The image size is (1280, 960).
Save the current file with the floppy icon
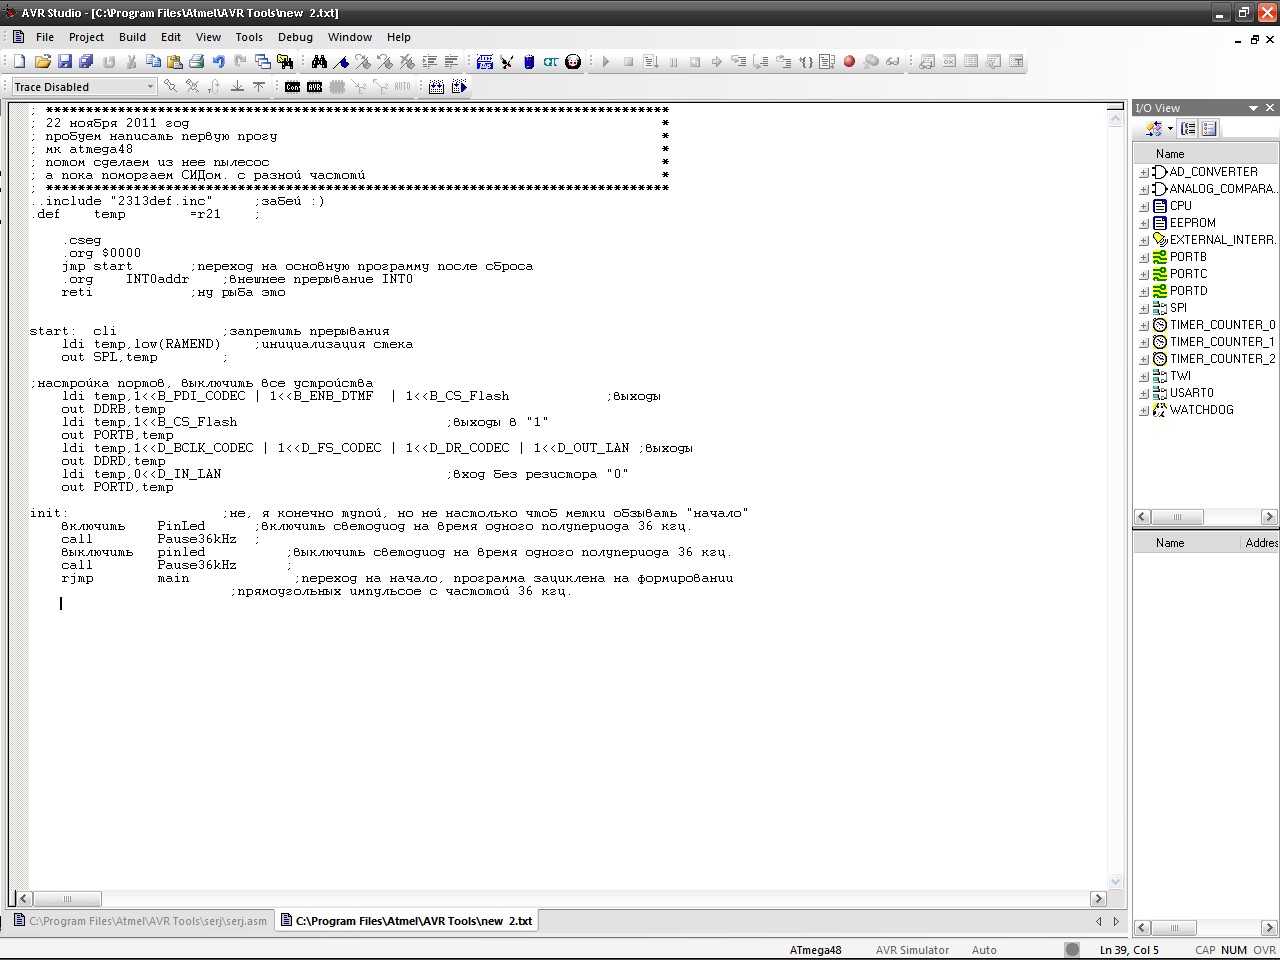pos(65,62)
